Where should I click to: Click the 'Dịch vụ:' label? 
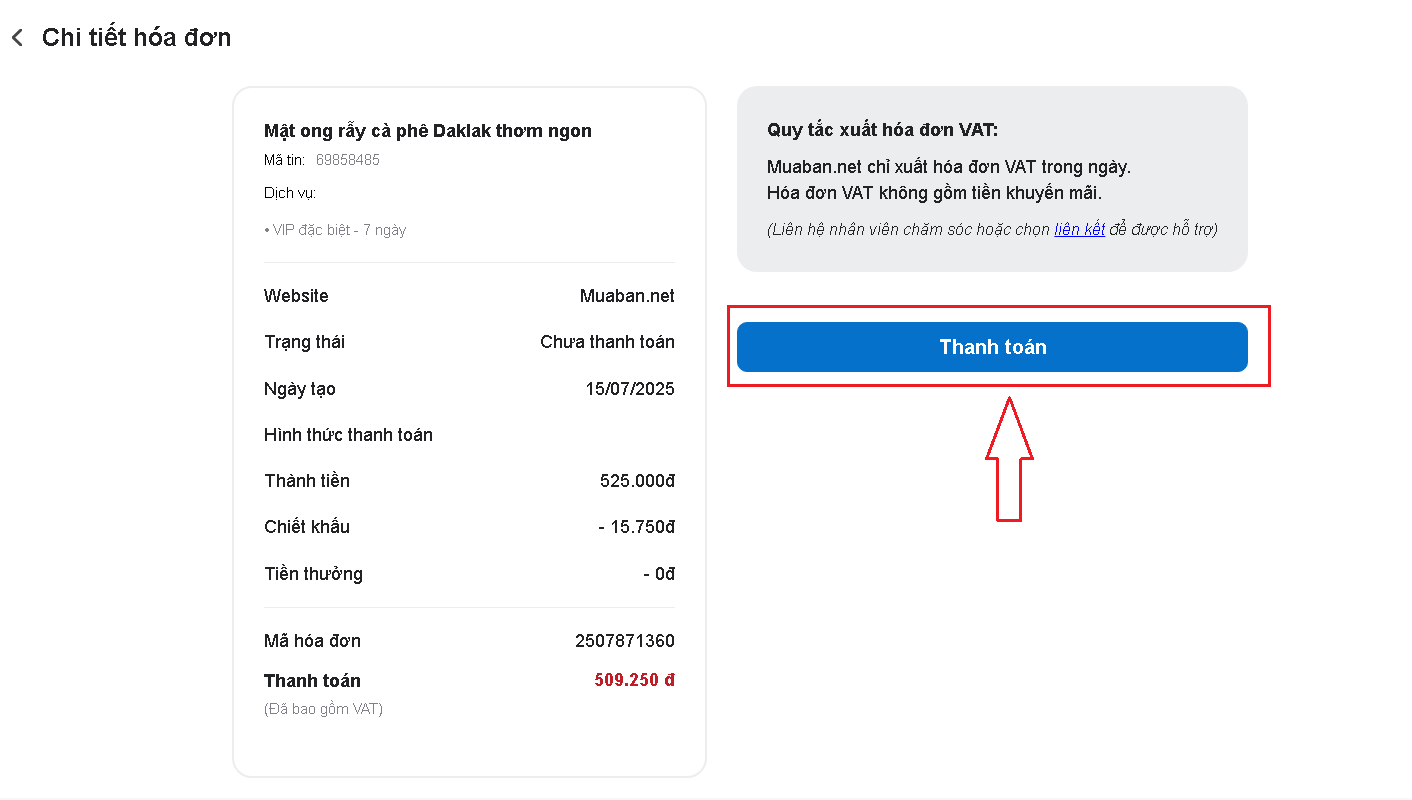(x=290, y=193)
